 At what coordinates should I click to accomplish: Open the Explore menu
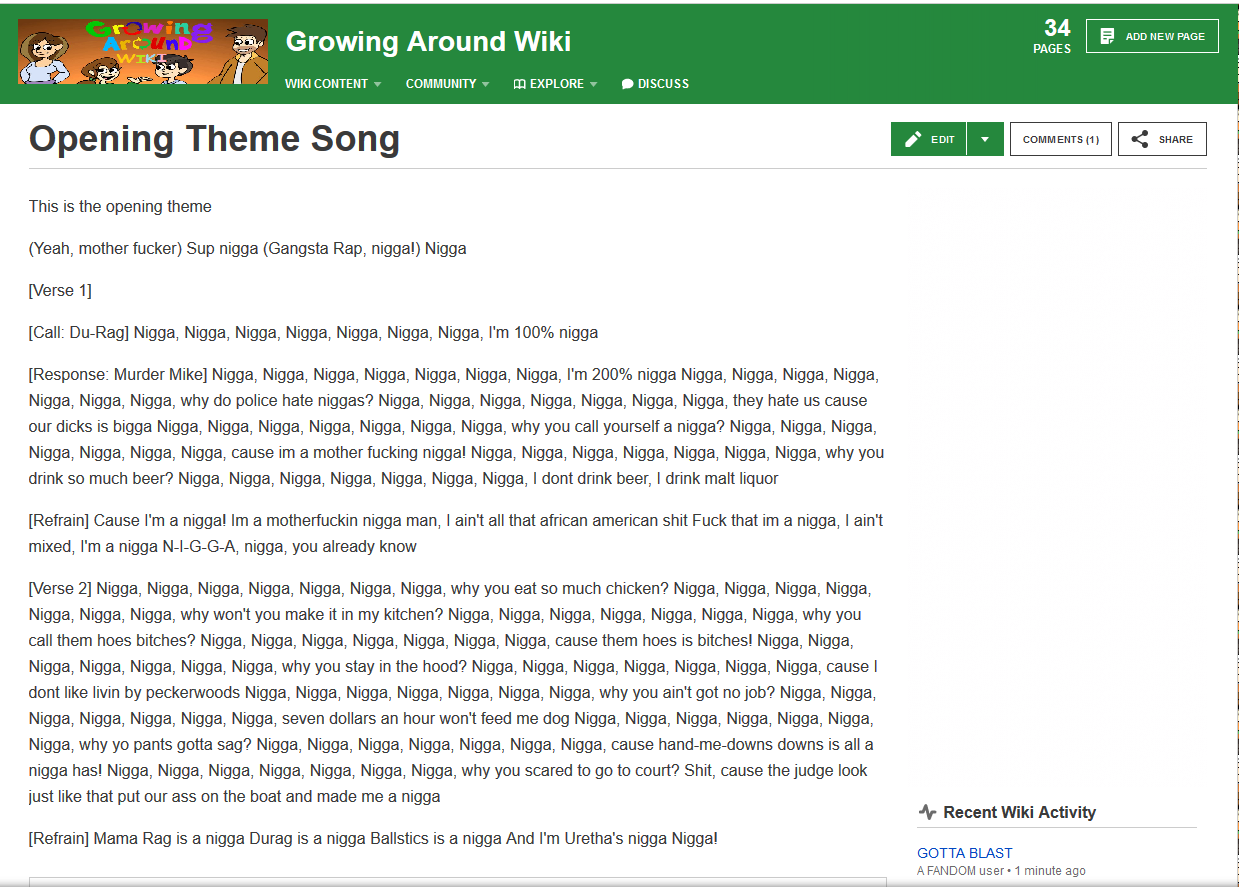555,84
